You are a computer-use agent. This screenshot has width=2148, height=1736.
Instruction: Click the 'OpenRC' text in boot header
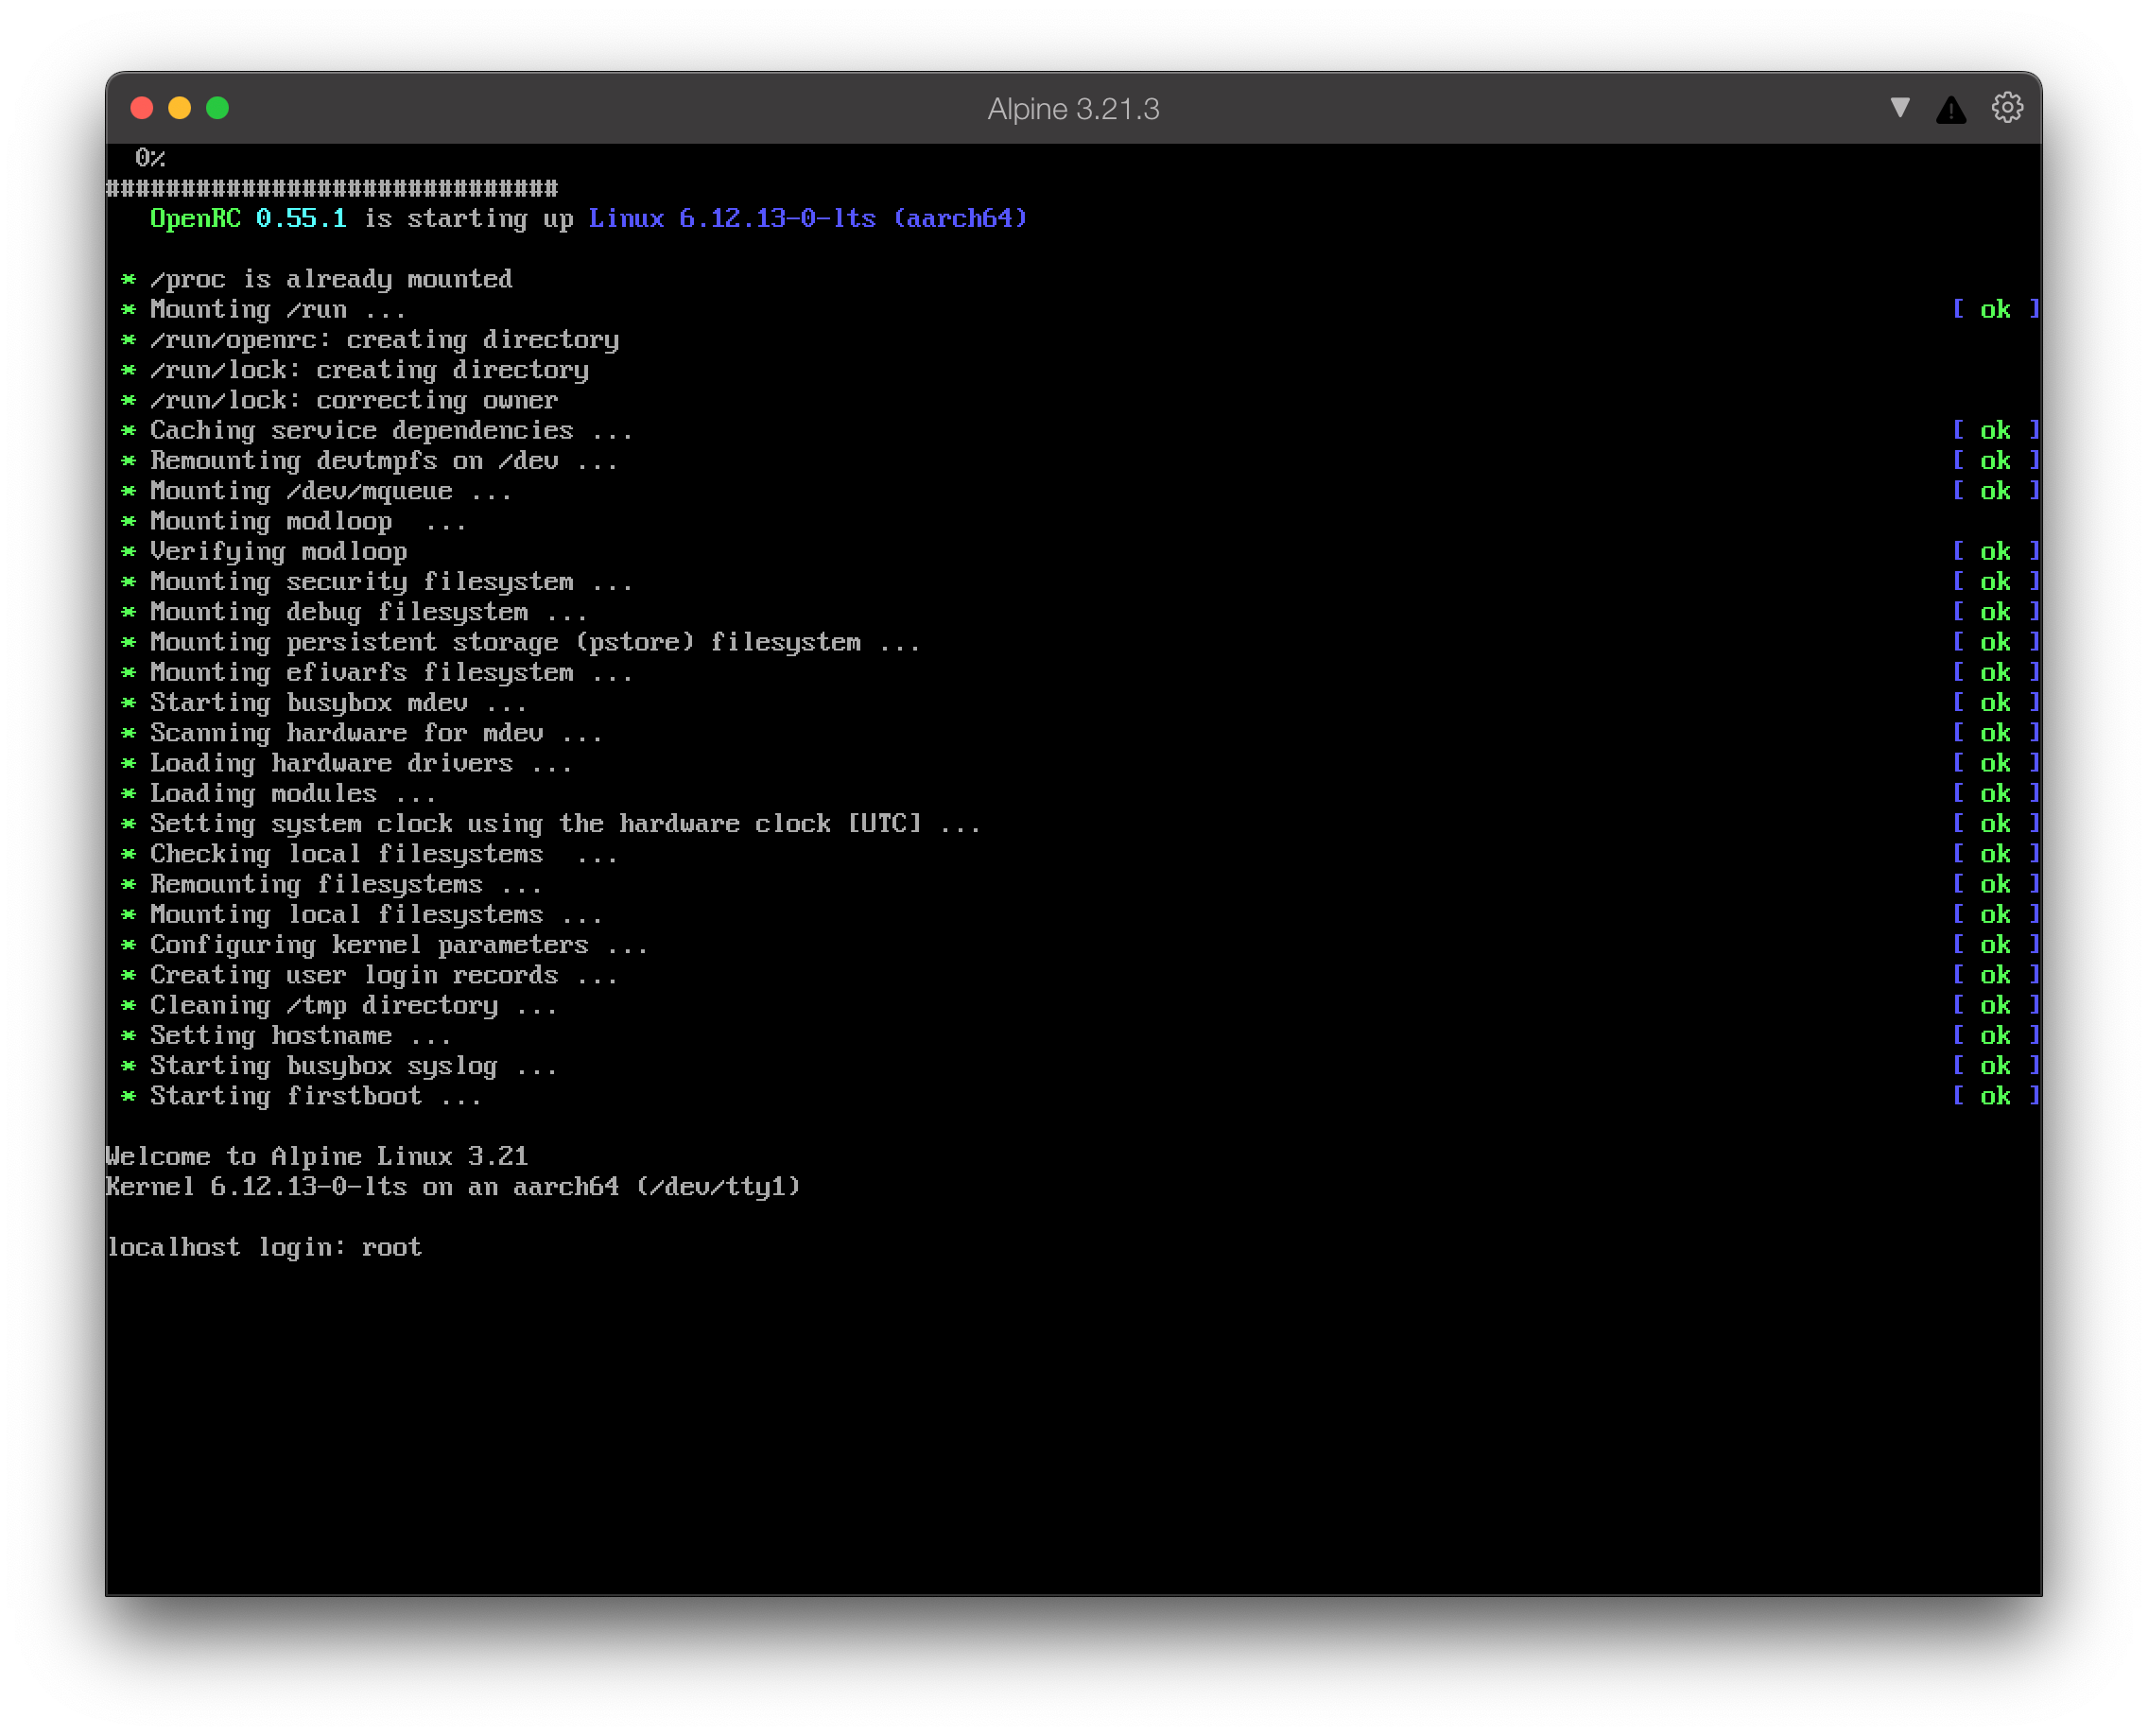tap(195, 218)
